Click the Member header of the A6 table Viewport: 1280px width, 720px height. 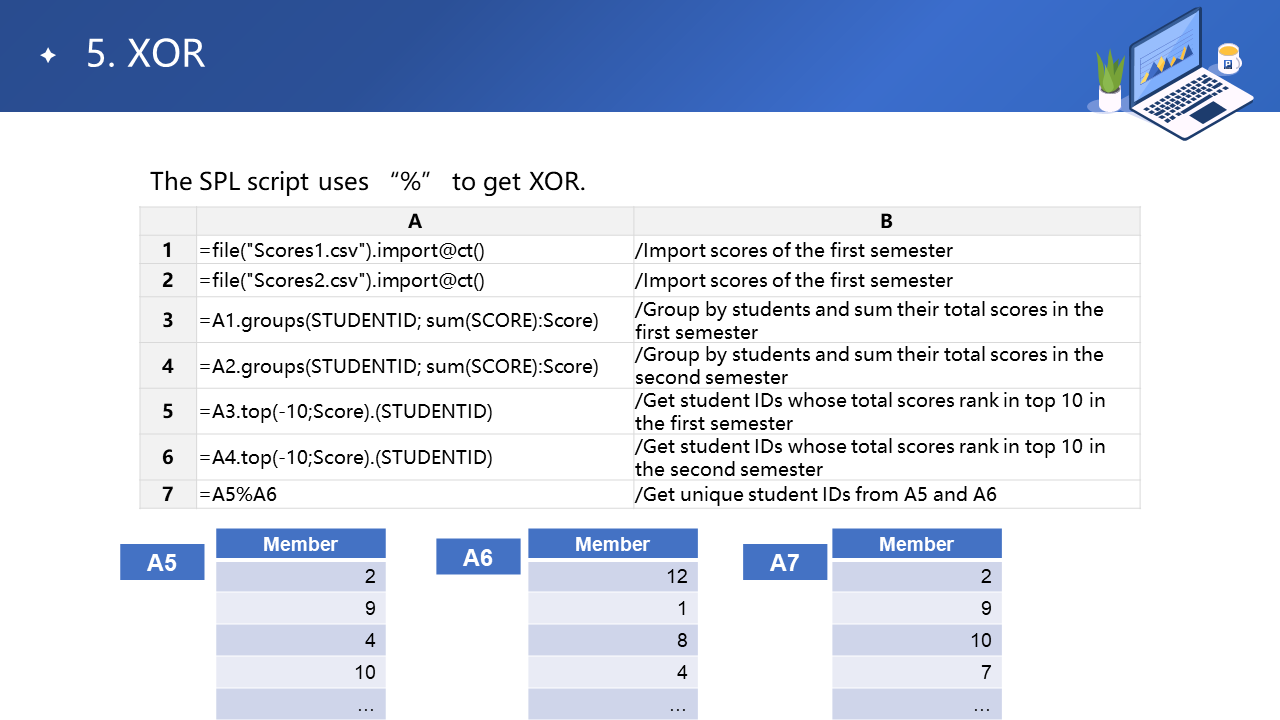pyautogui.click(x=612, y=544)
